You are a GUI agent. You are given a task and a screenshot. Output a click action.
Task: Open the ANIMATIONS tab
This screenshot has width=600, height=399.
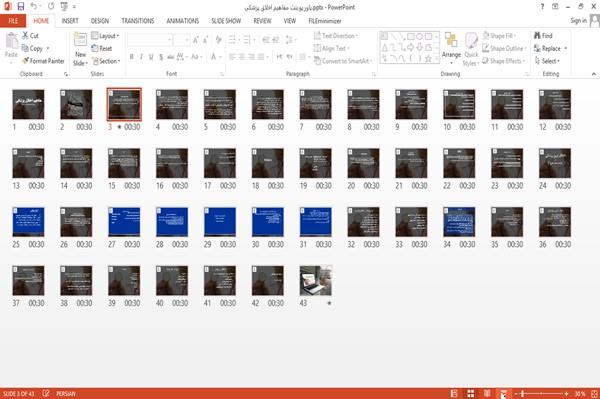click(x=183, y=21)
